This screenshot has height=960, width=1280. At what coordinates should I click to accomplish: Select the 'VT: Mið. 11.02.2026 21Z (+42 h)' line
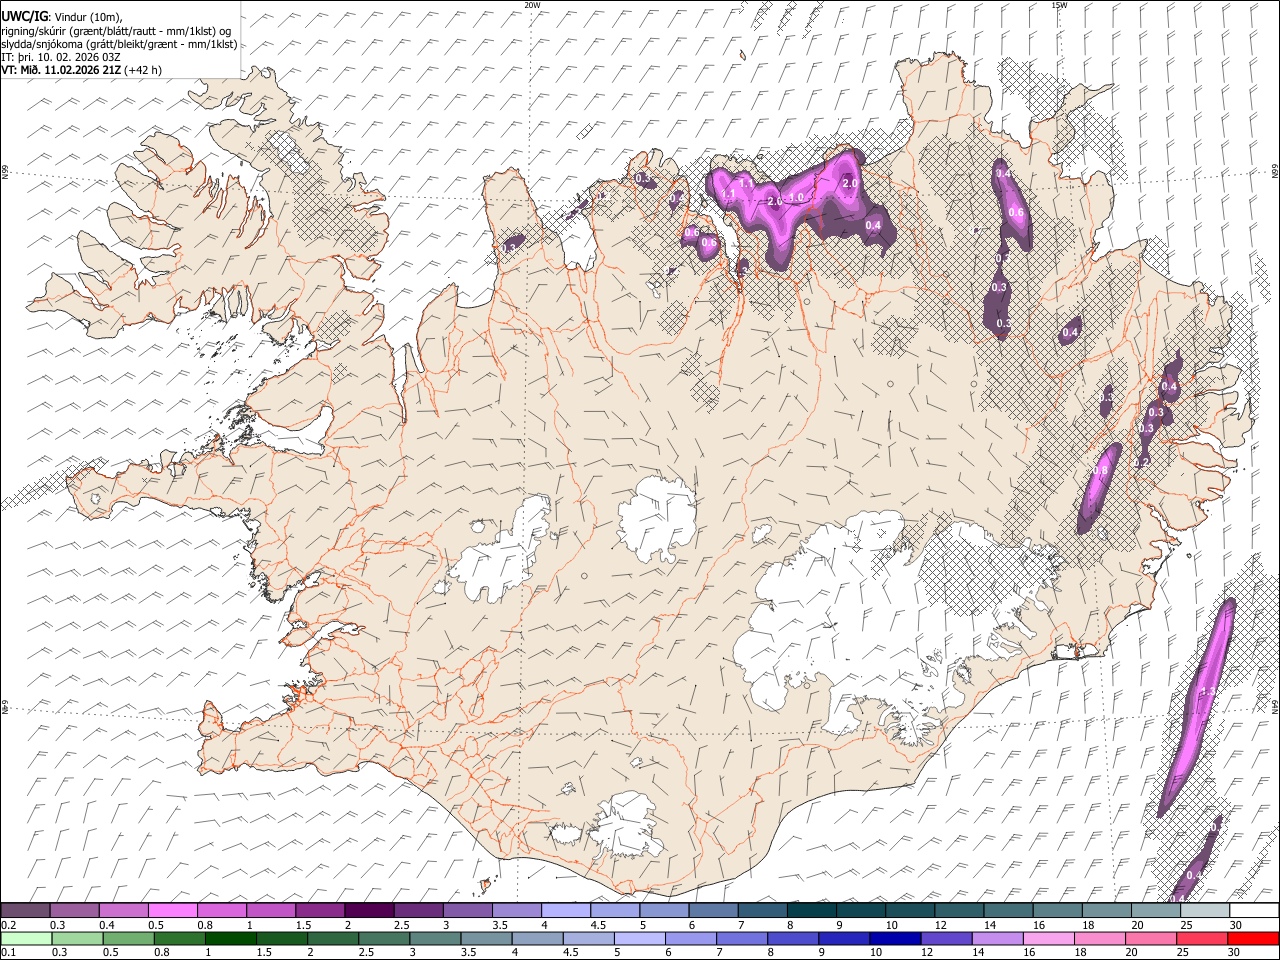pos(81,70)
